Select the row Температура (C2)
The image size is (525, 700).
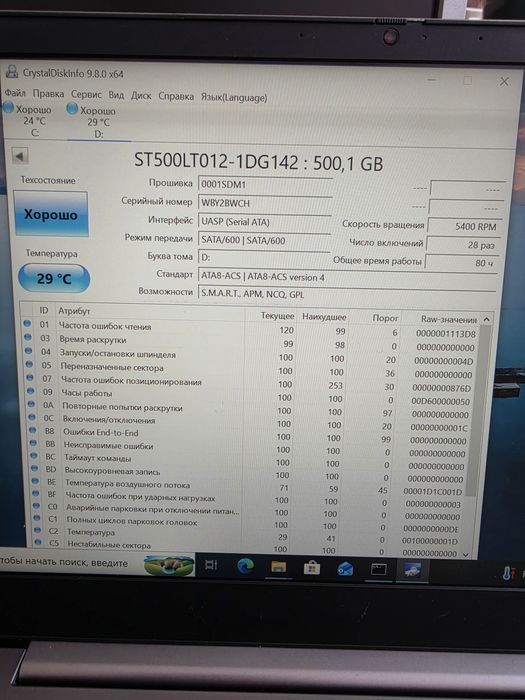[x=248, y=533]
